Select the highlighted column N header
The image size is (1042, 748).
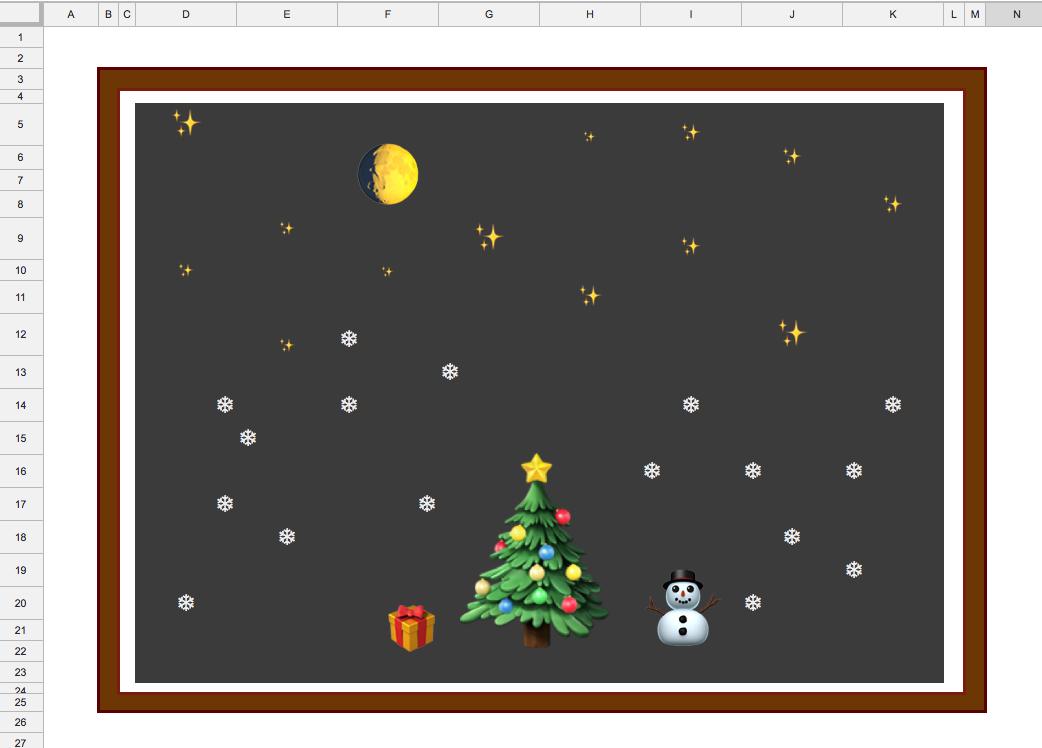1014,14
